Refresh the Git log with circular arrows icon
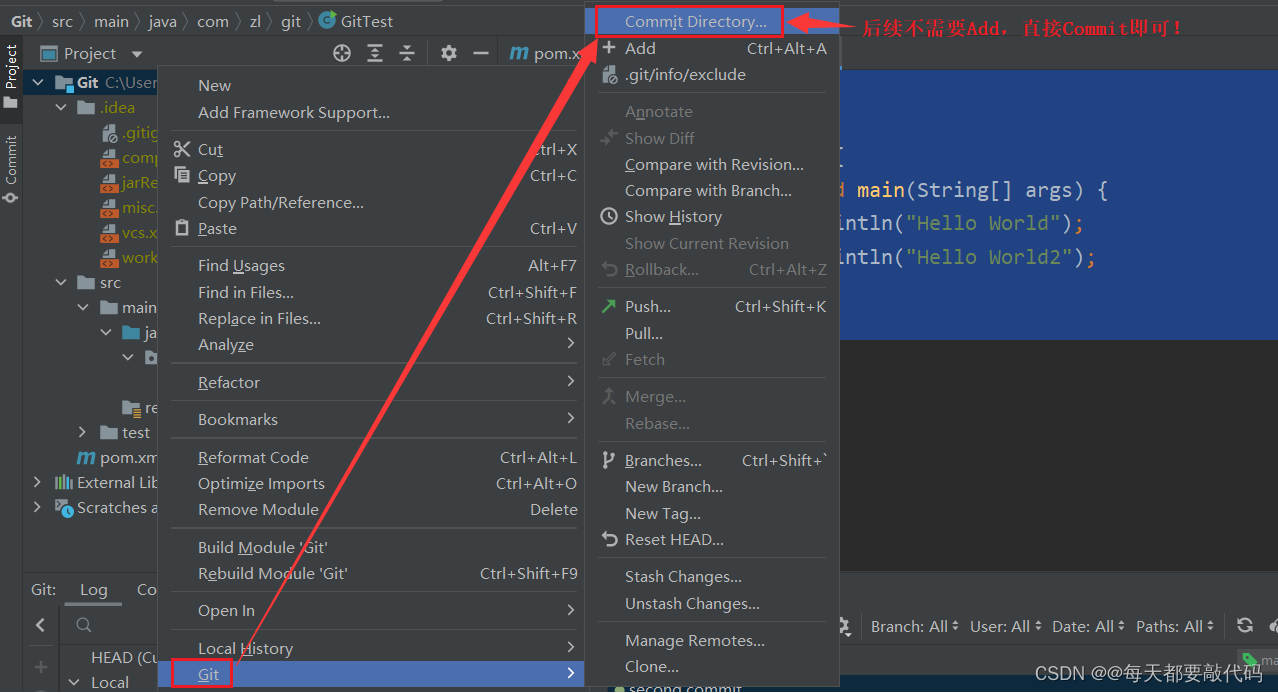The height and width of the screenshot is (693, 1278). [x=1244, y=625]
